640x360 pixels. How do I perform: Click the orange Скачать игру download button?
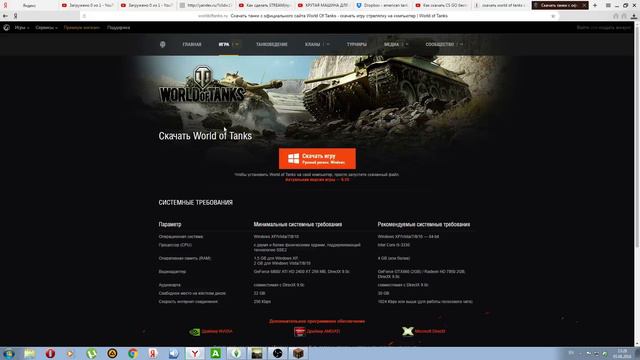pos(317,158)
